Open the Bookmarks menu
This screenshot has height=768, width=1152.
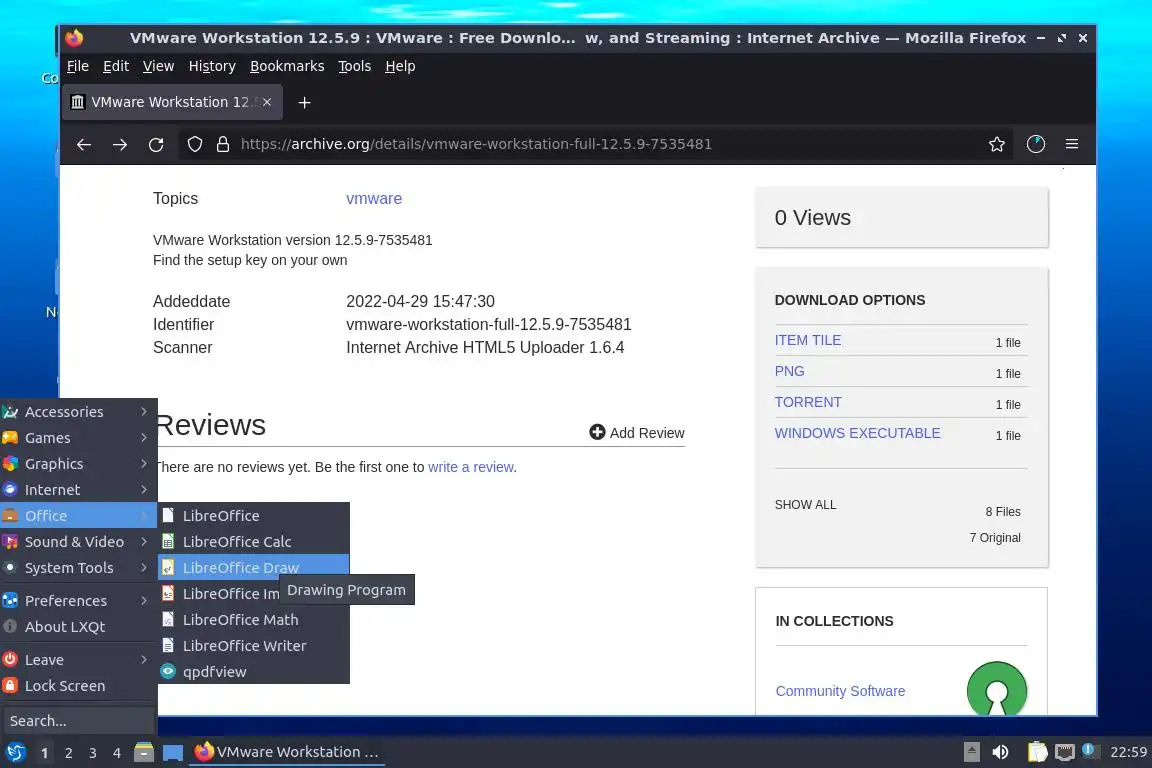click(287, 66)
